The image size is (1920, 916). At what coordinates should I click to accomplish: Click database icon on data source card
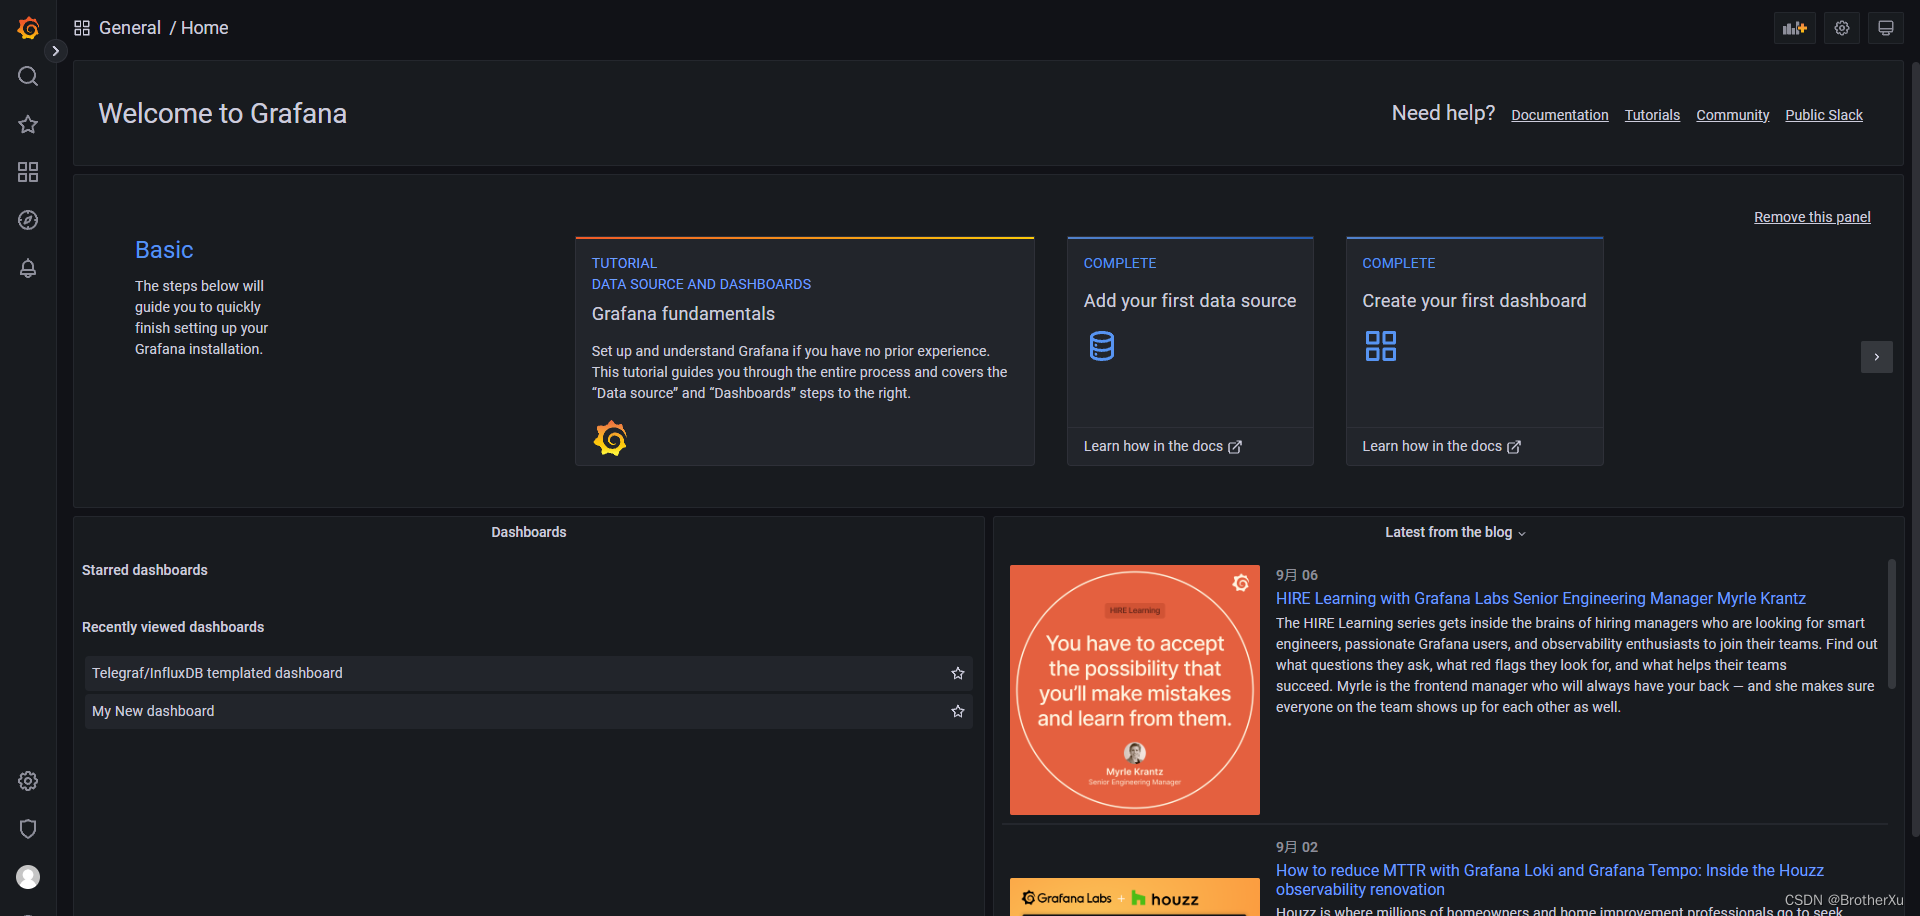pos(1102,346)
